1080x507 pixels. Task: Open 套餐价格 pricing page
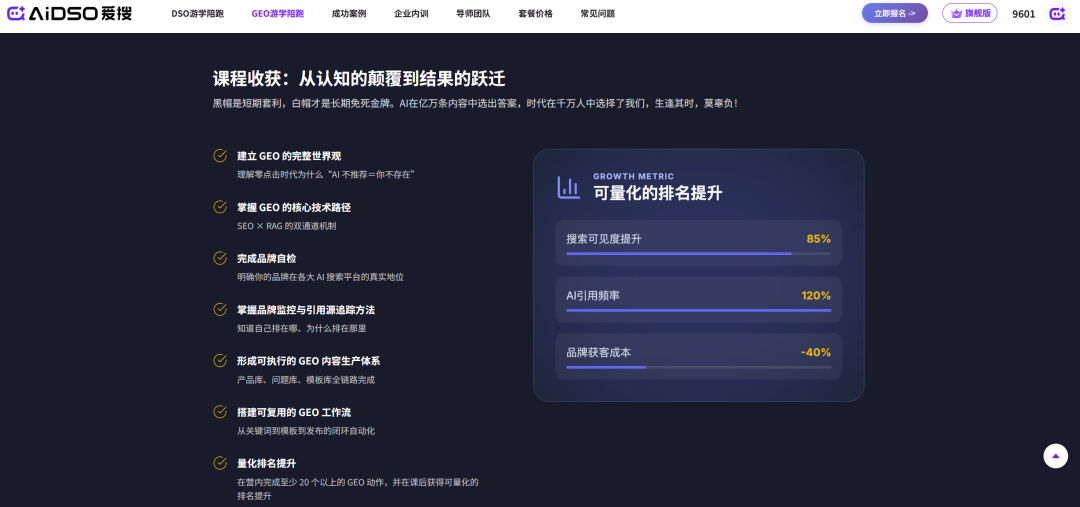[x=535, y=14]
